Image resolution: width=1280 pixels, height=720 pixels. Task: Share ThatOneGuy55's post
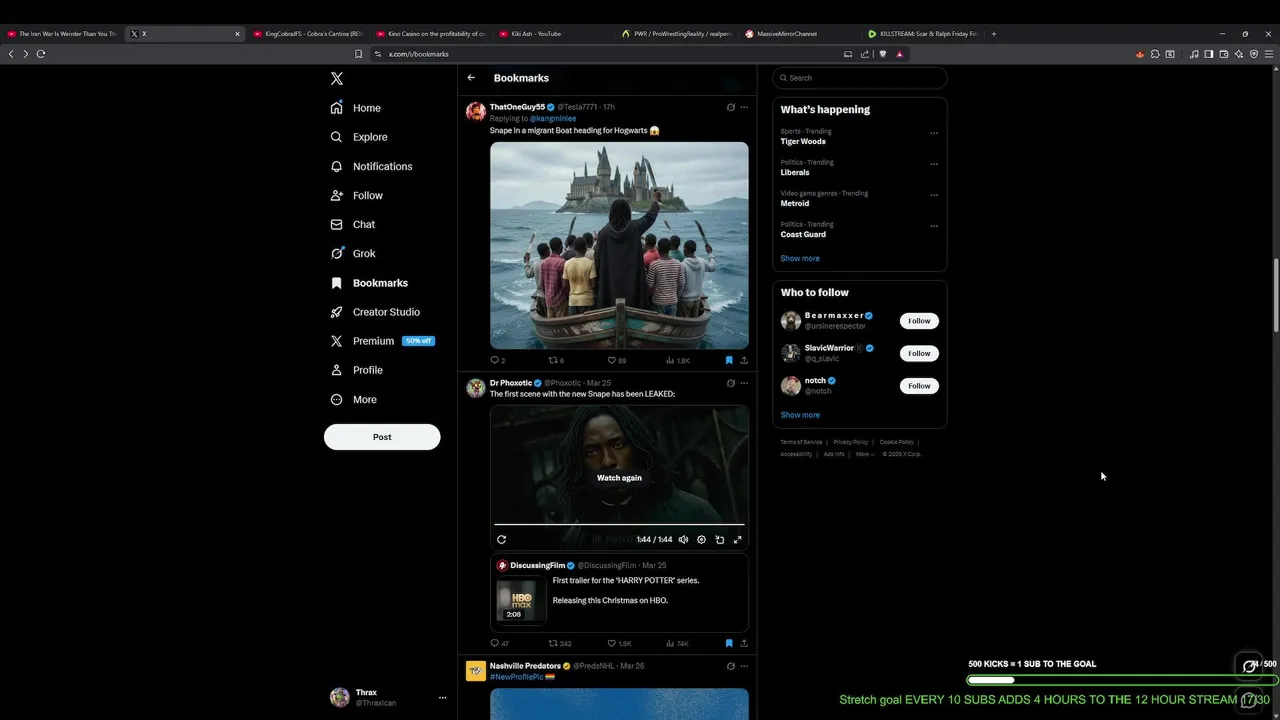[x=744, y=360]
